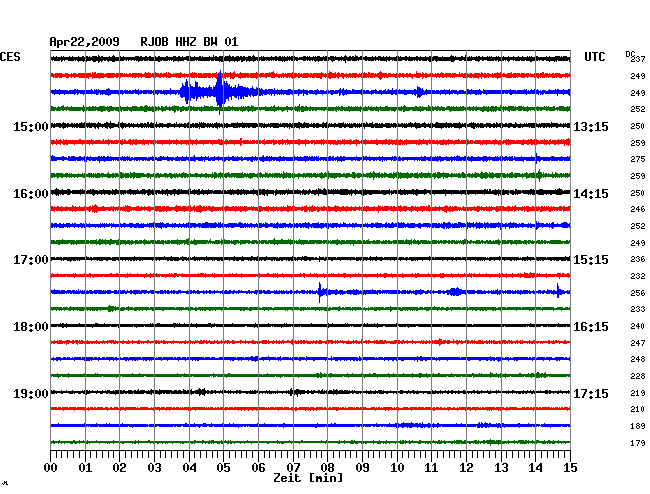
Task: Click minute 01 on the time axis
Action: (85, 468)
